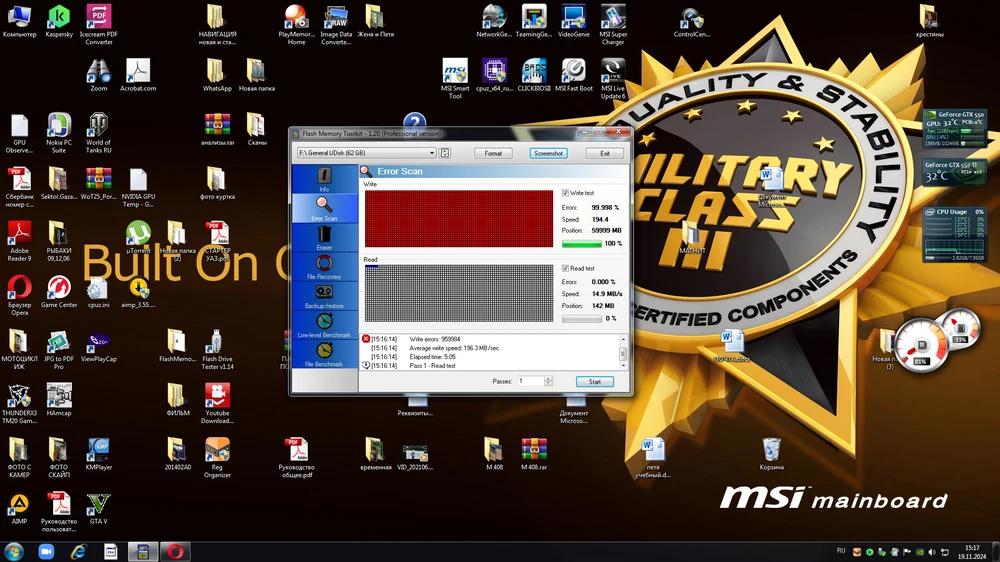Open MSI Live Update 6 desktop icon

coord(613,78)
